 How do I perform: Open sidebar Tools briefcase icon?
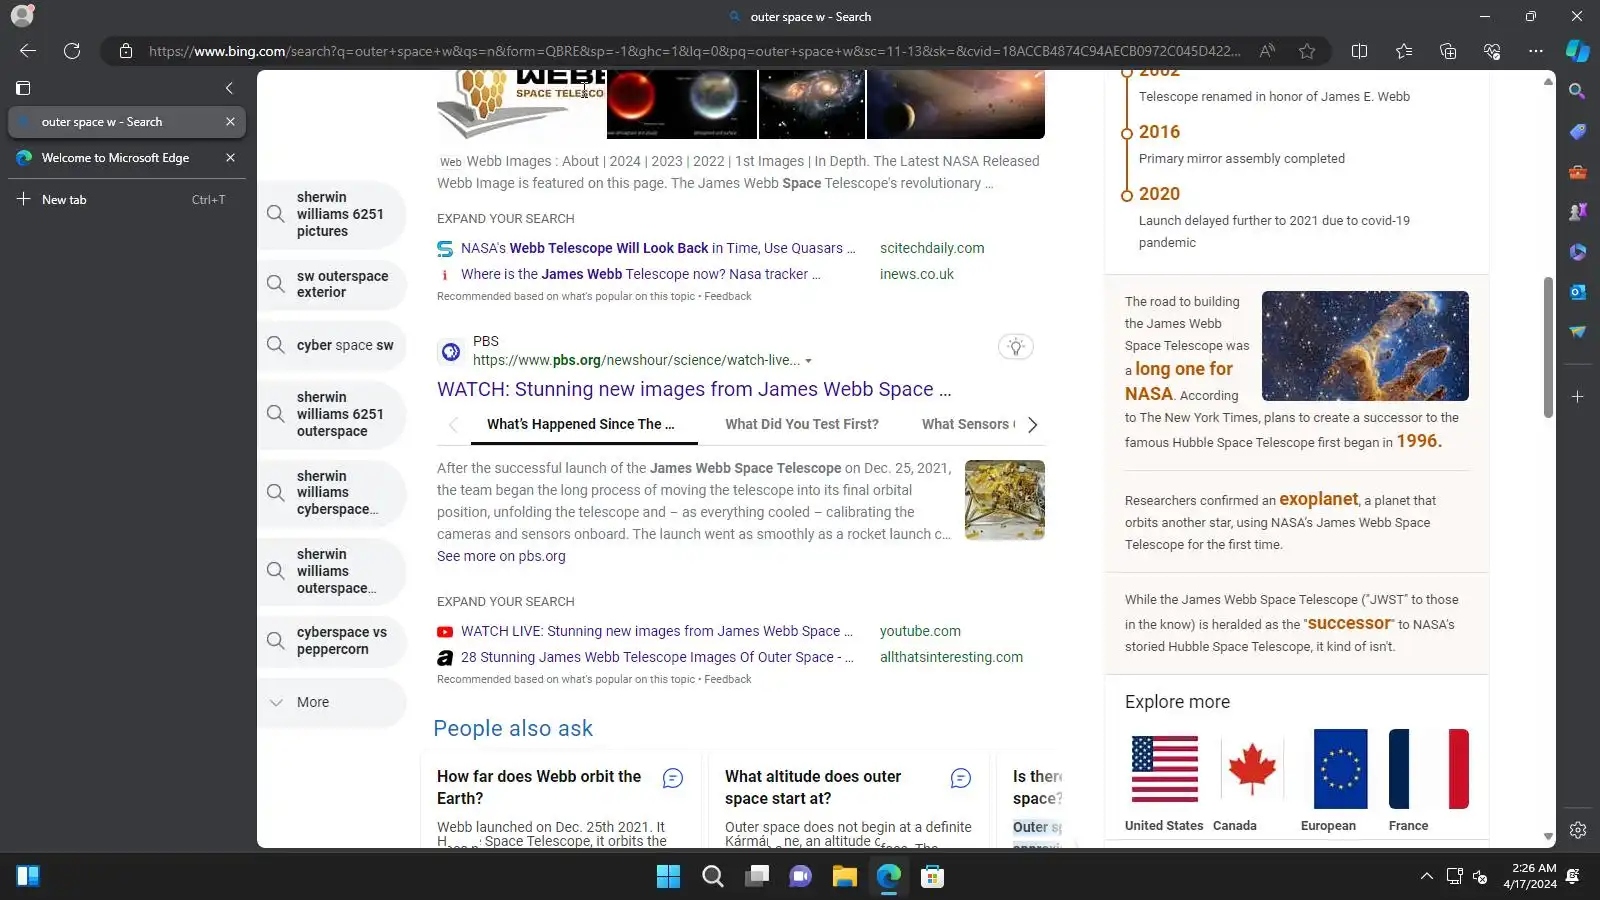click(1578, 172)
